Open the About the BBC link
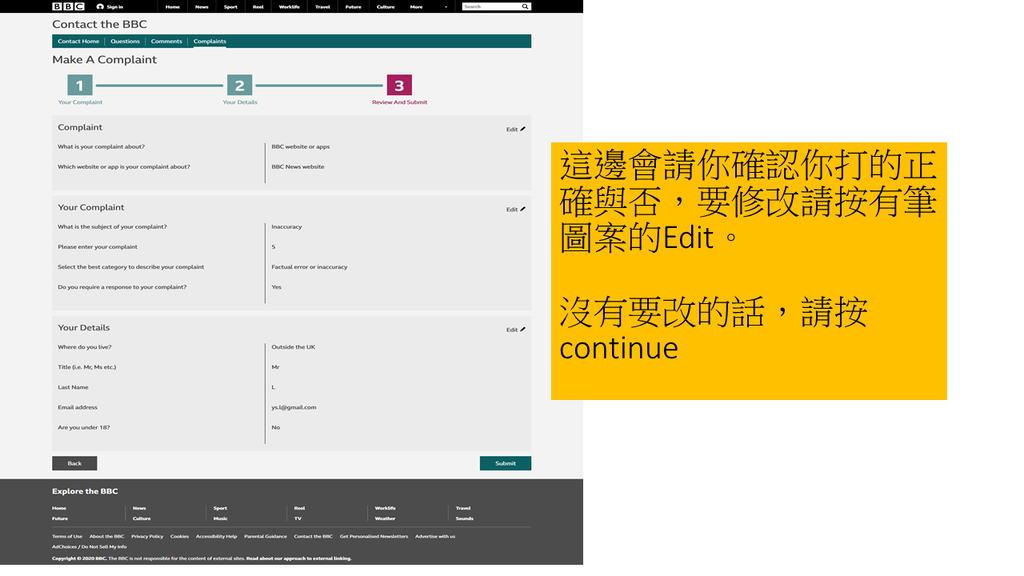Viewport: 1024px width, 576px height. click(106, 537)
